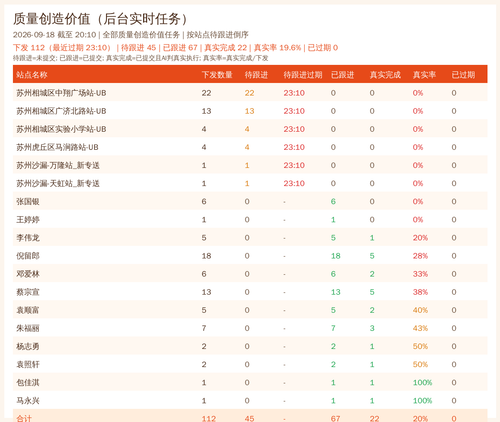
Task: Click the pending count 22 in first row
Action: (249, 93)
